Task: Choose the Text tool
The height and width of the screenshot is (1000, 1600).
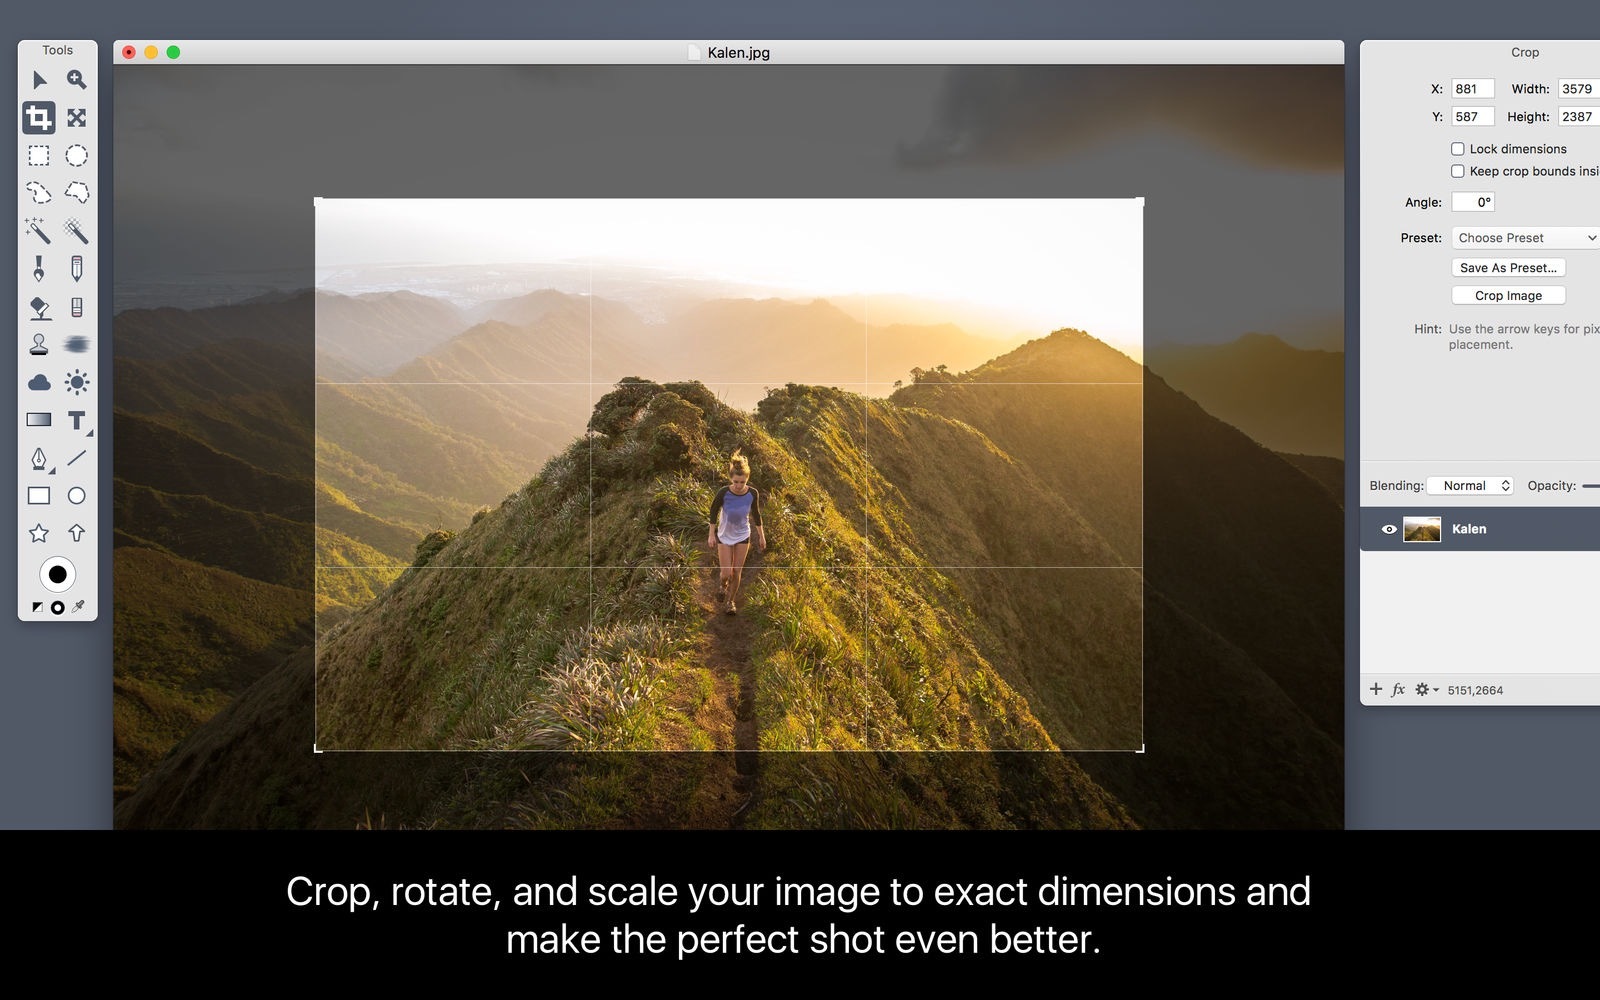Action: [x=76, y=421]
